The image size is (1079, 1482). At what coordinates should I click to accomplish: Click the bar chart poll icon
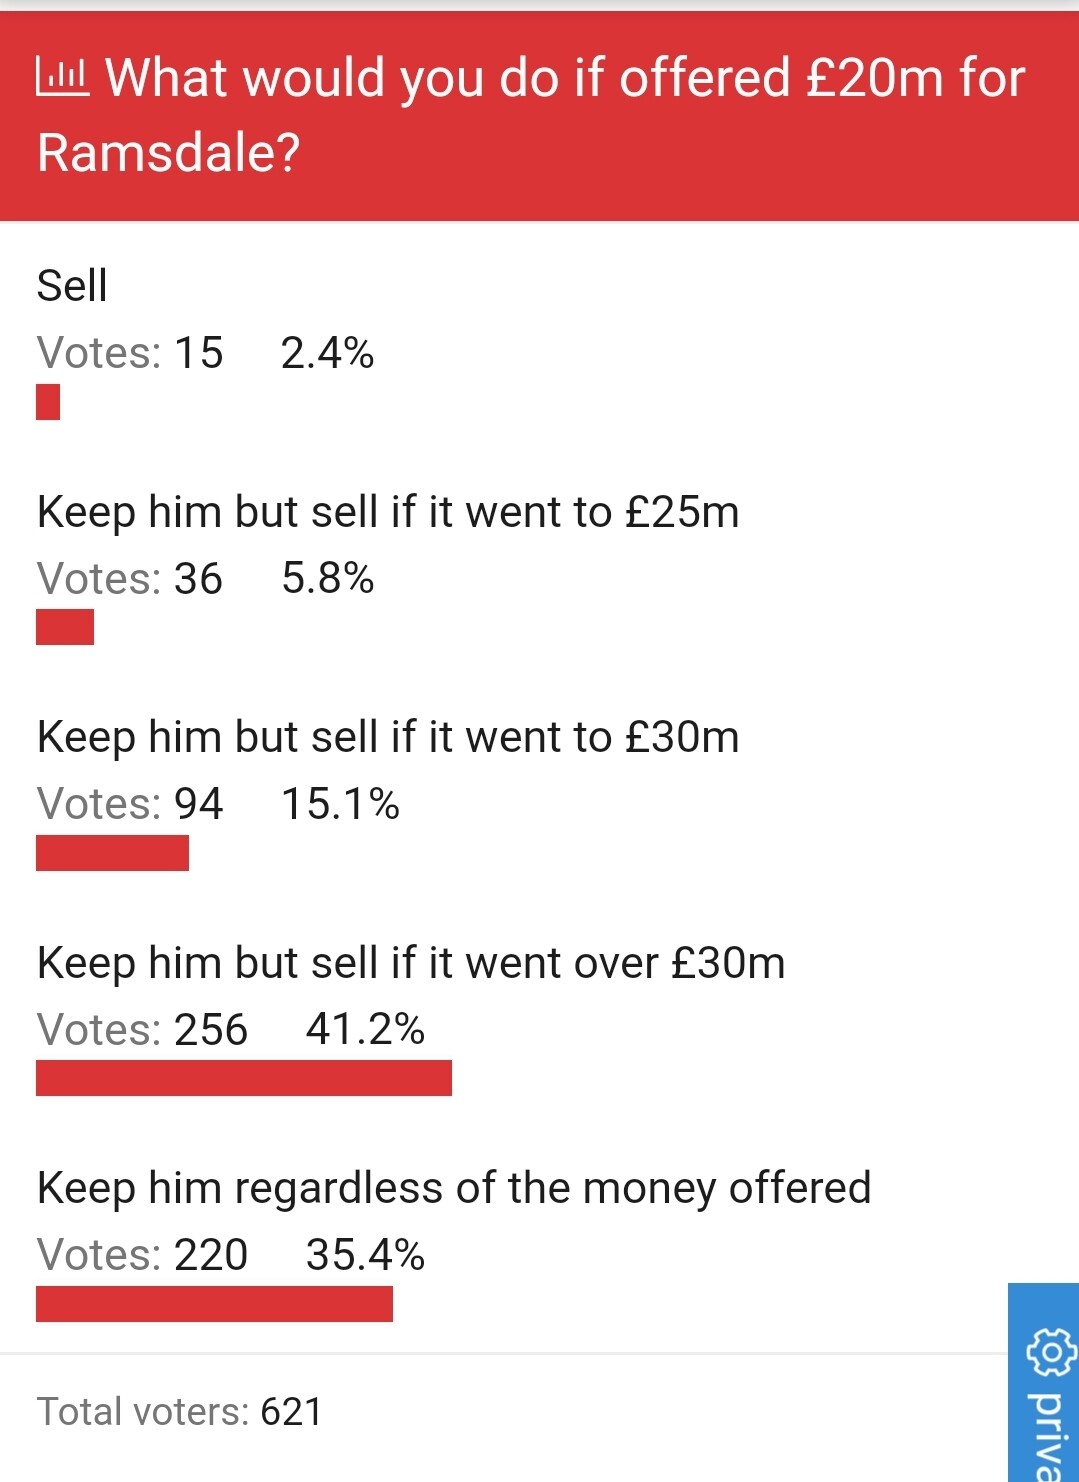[62, 77]
